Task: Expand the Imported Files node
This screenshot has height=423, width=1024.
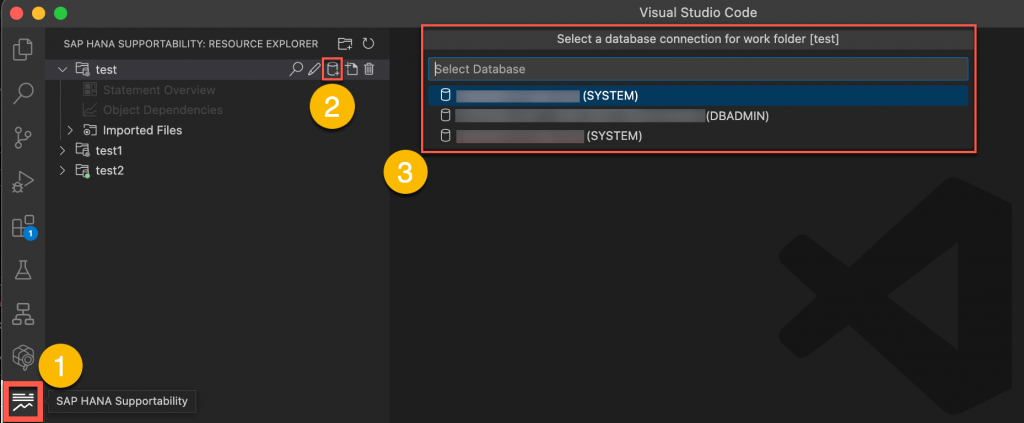Action: coord(71,130)
